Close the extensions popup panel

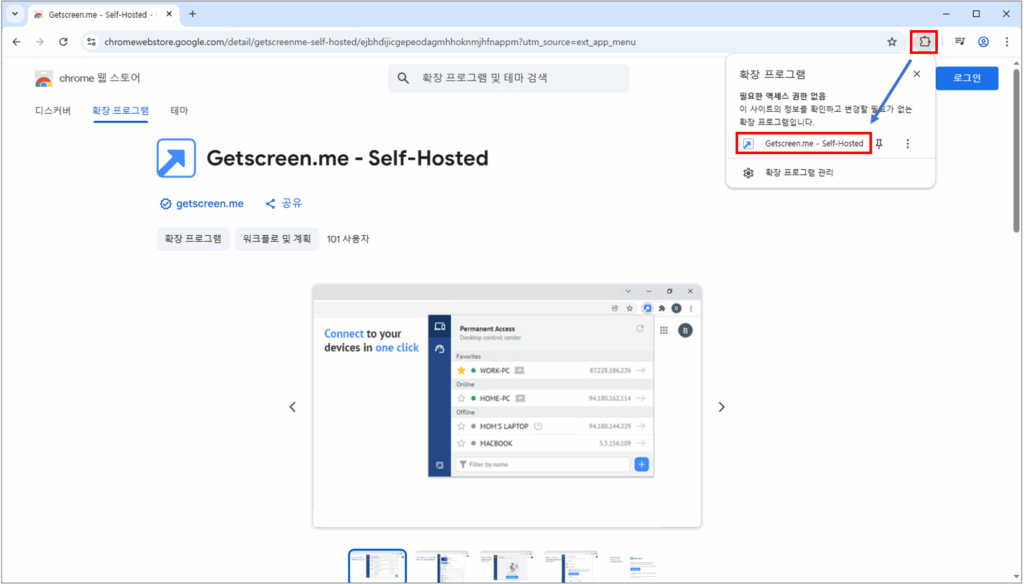pyautogui.click(x=917, y=74)
